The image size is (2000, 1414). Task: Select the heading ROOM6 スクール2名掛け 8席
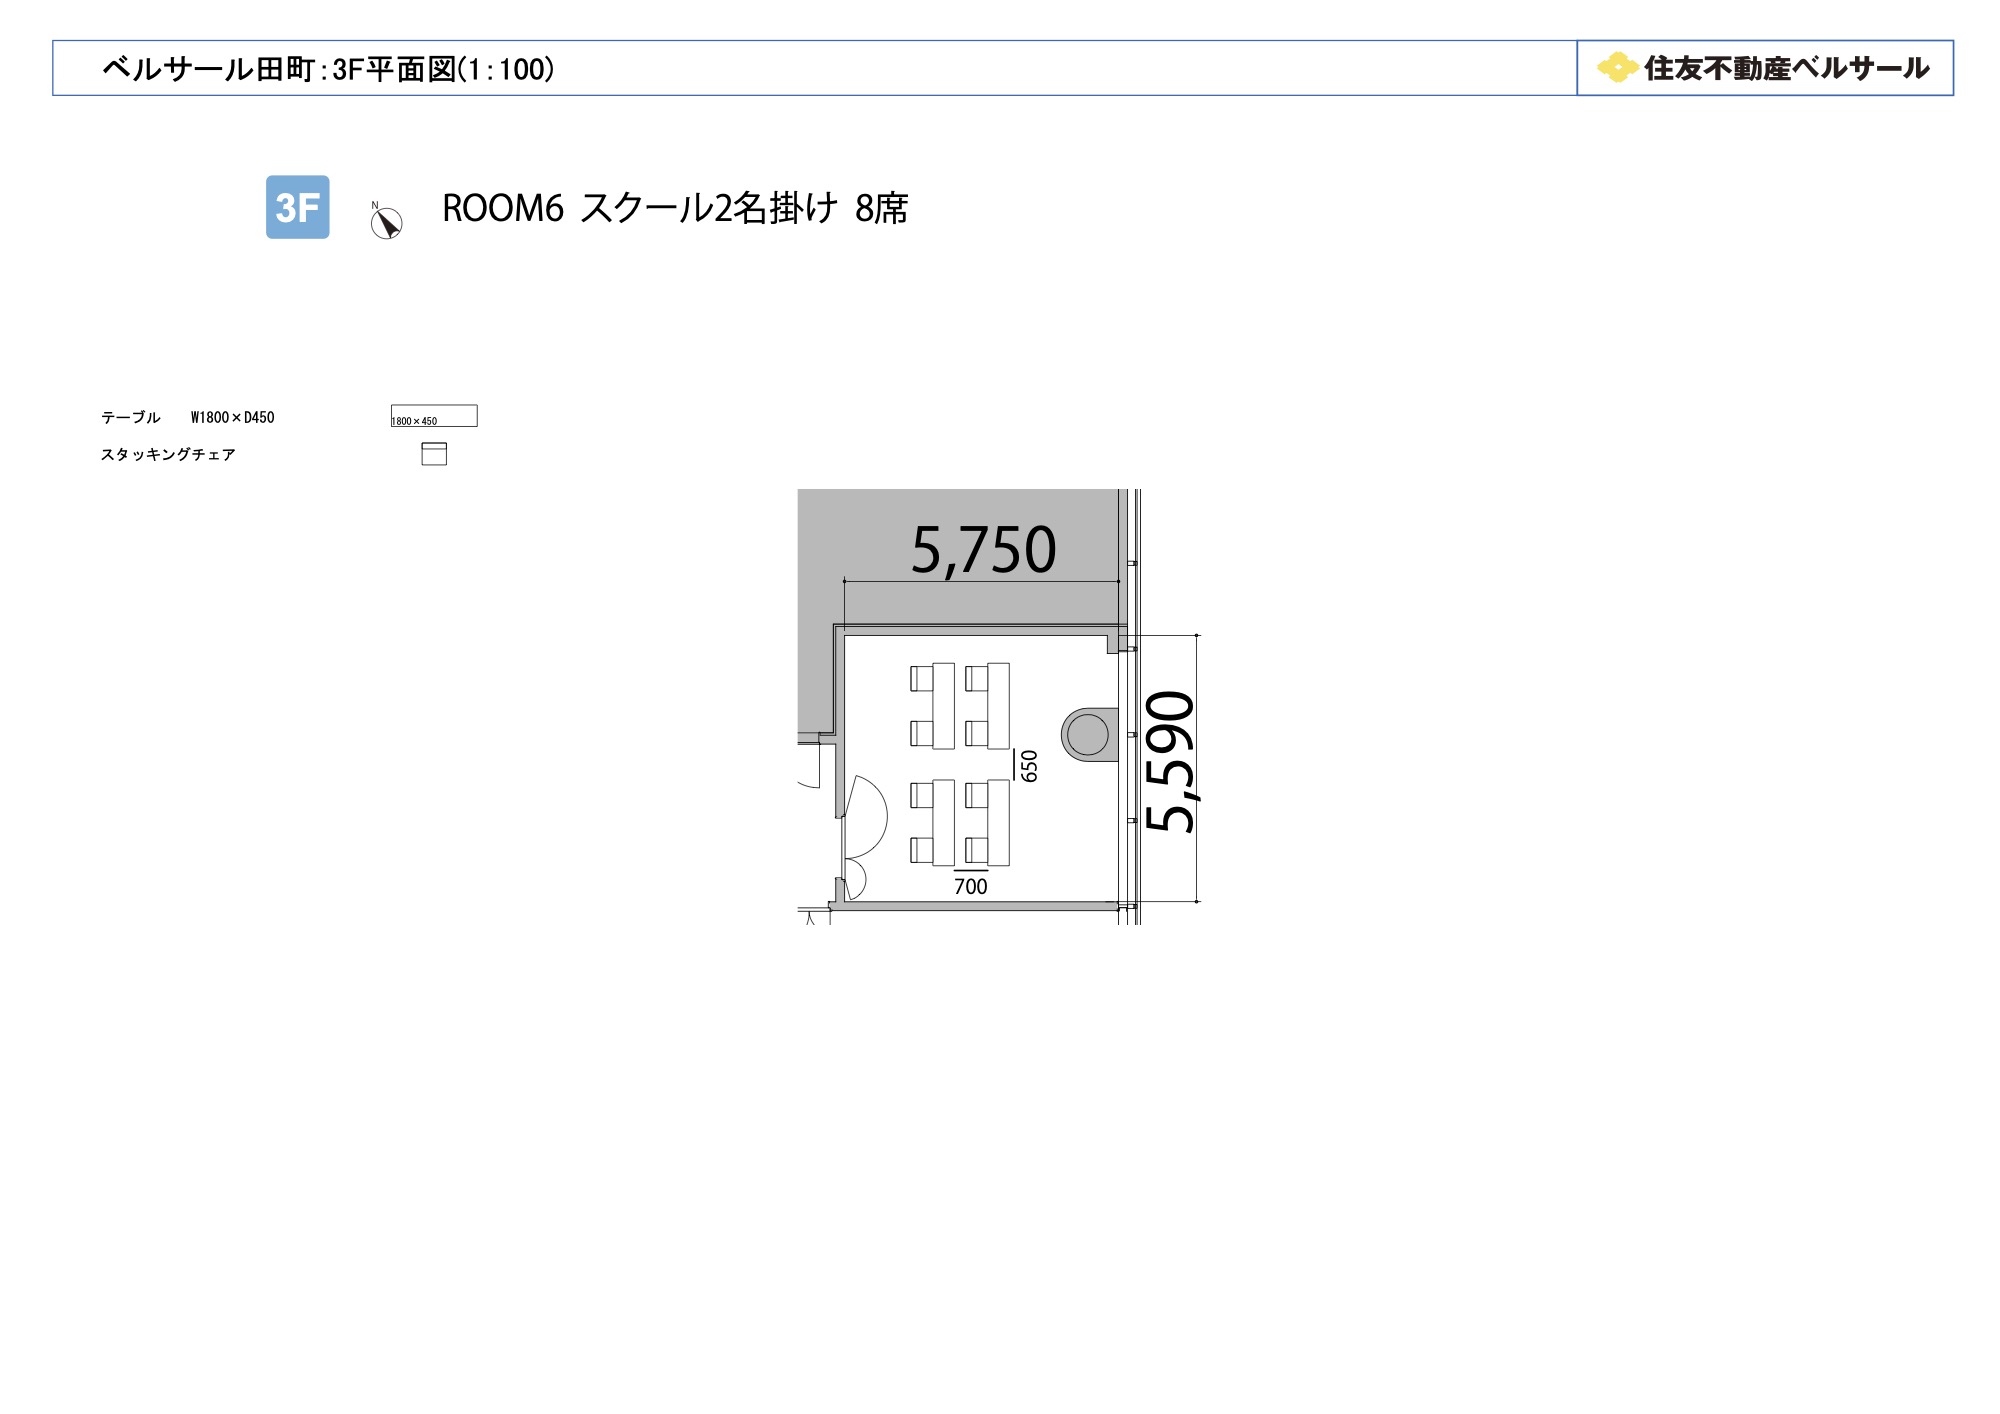(x=675, y=208)
